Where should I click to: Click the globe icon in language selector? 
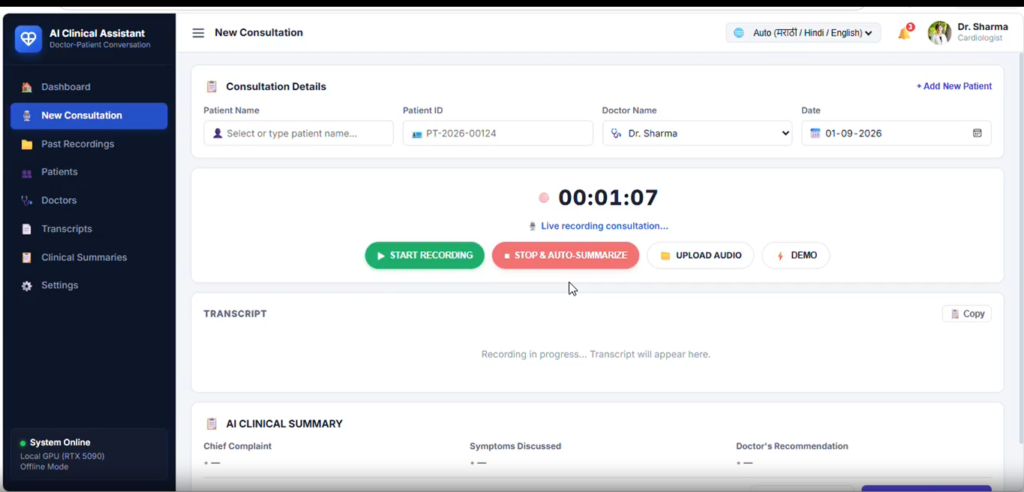[739, 33]
